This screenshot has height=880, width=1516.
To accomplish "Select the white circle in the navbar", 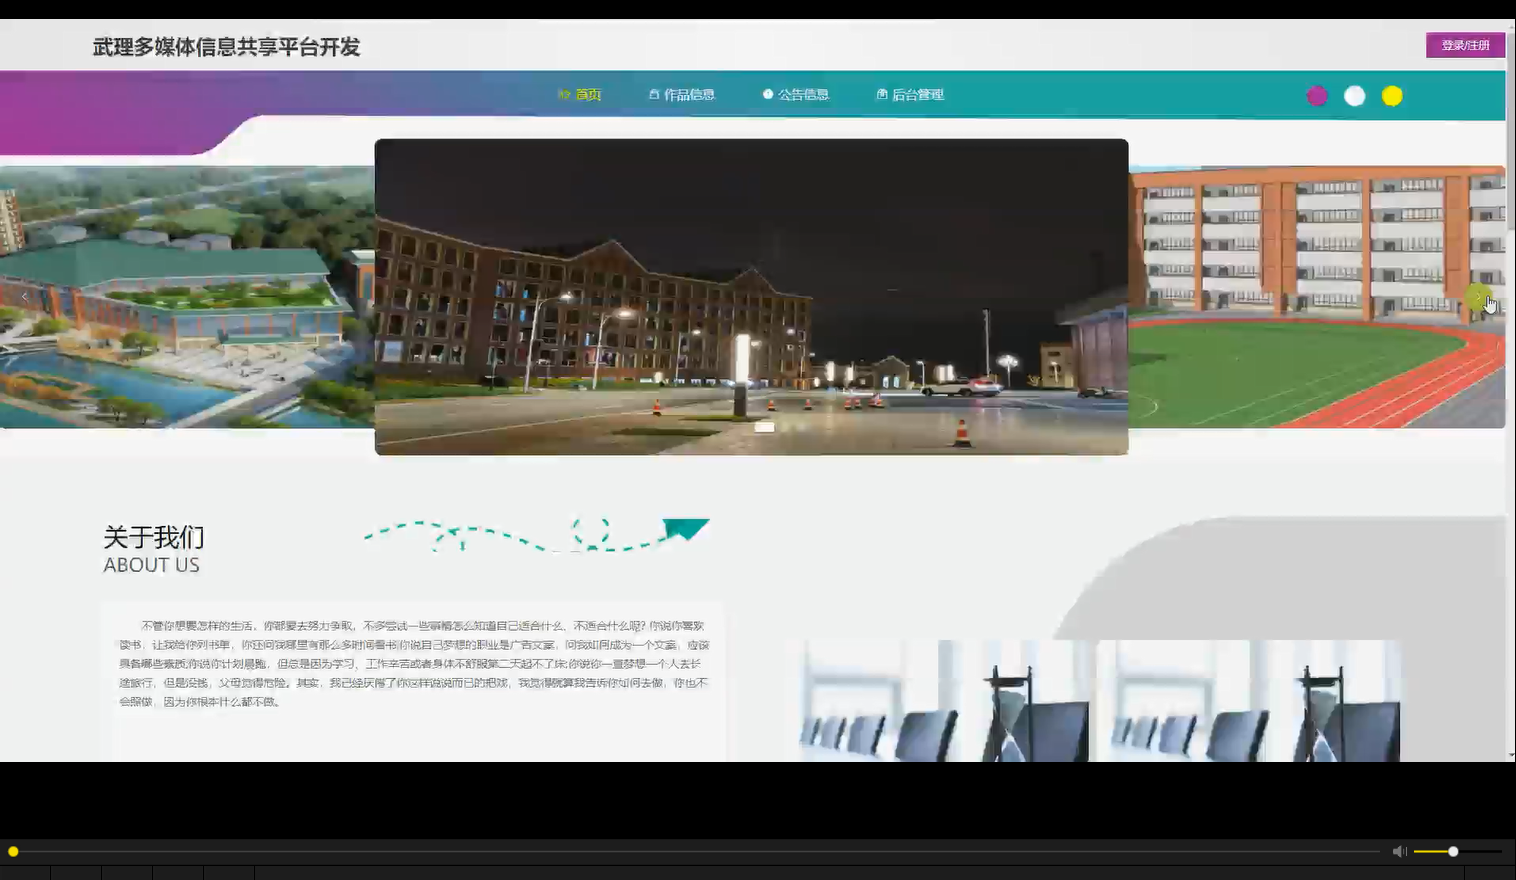I will (1354, 96).
